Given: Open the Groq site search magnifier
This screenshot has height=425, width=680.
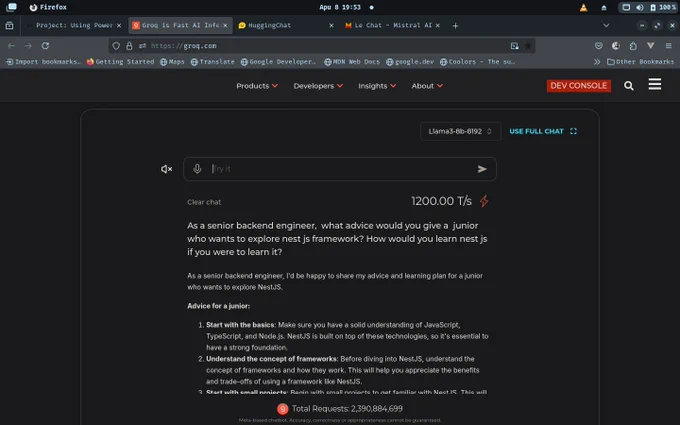Looking at the screenshot, I should (x=629, y=86).
